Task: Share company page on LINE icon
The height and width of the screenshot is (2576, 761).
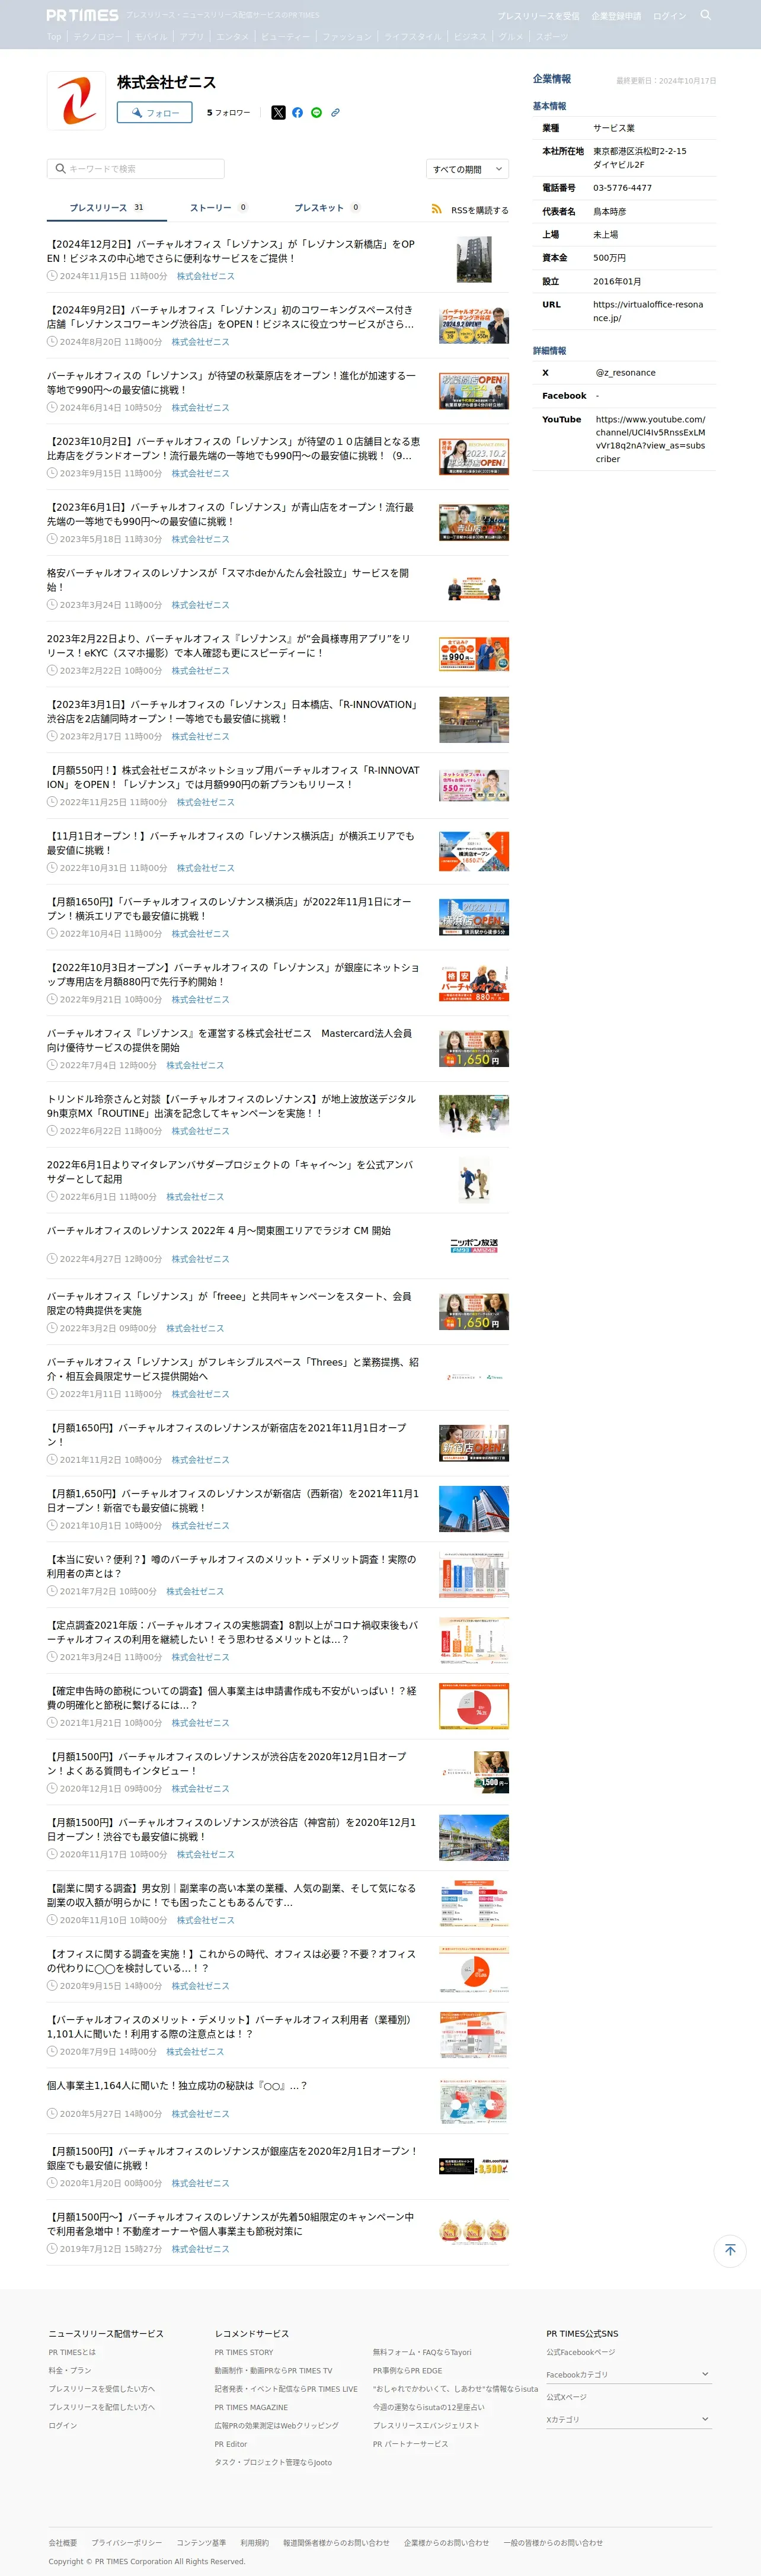Action: pyautogui.click(x=316, y=113)
